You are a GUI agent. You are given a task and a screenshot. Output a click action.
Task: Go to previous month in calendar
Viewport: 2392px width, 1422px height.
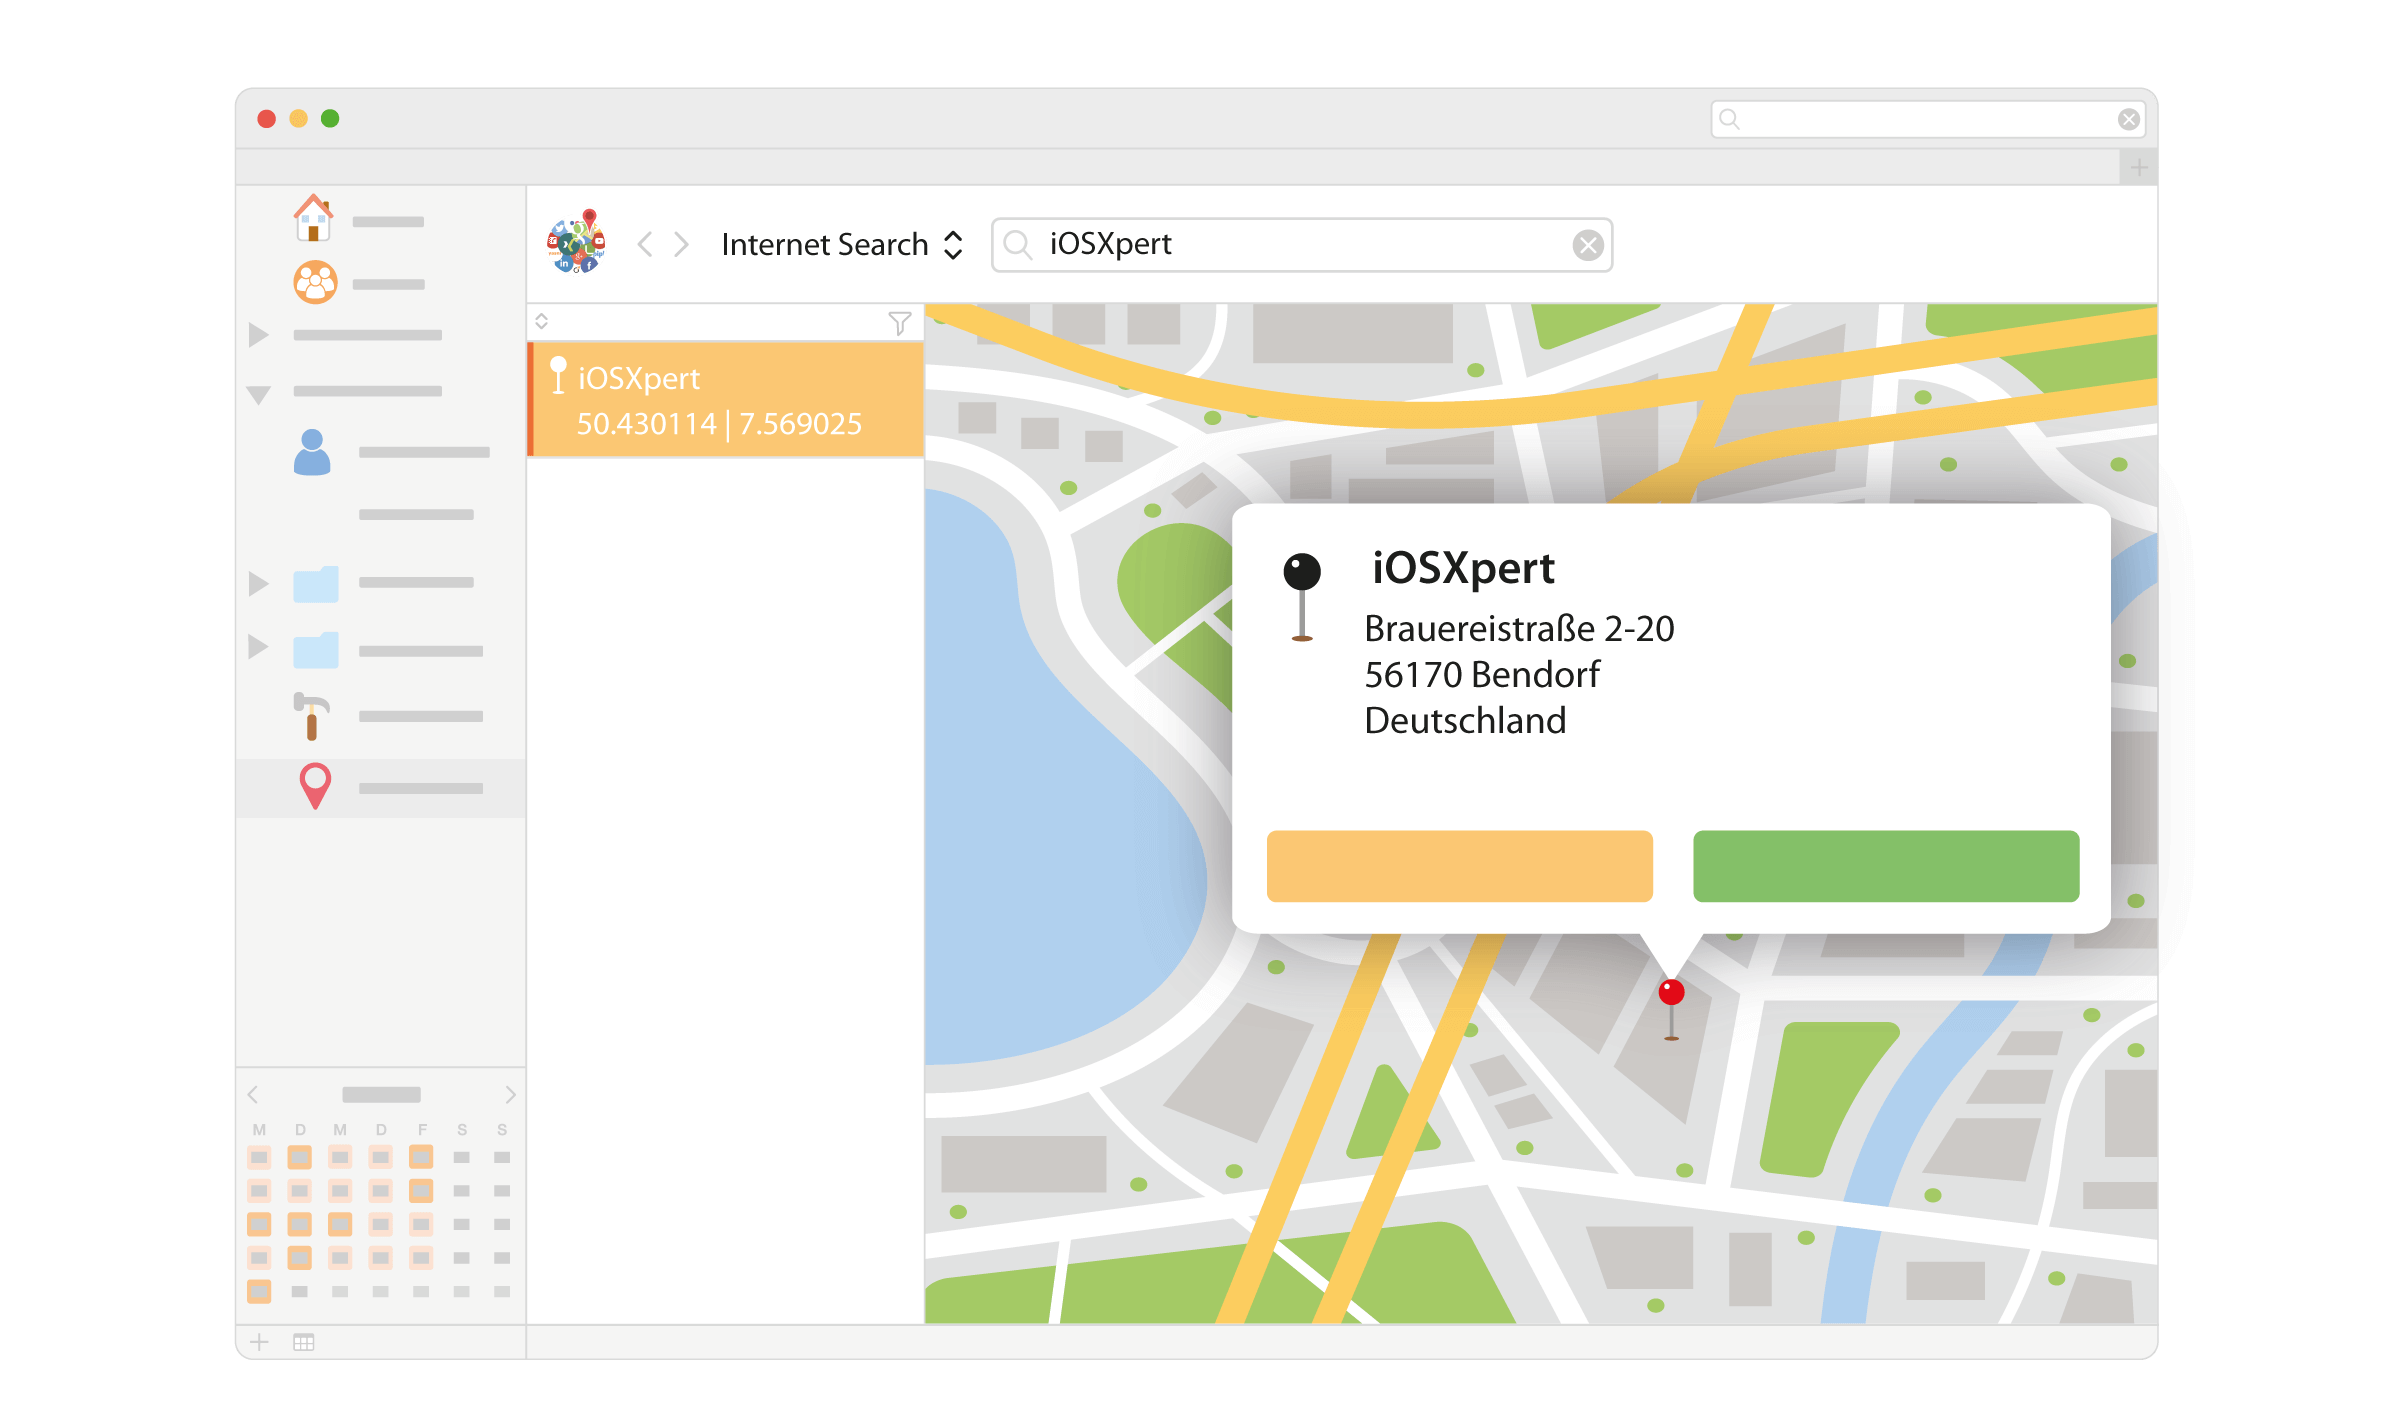[x=253, y=1095]
